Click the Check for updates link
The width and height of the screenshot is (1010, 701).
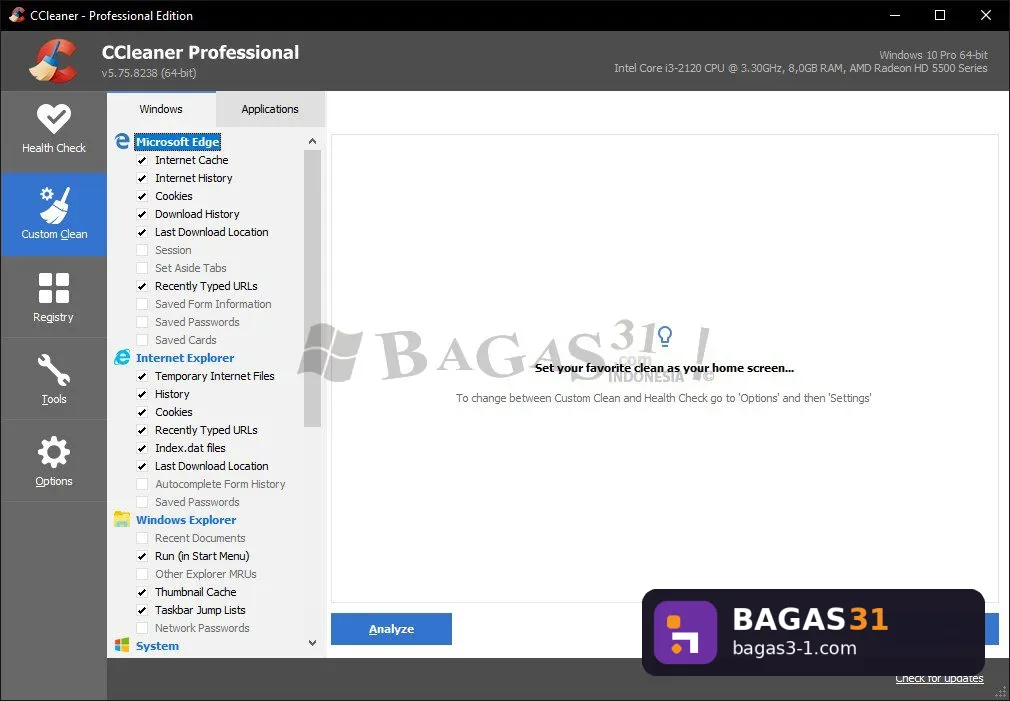click(x=939, y=678)
